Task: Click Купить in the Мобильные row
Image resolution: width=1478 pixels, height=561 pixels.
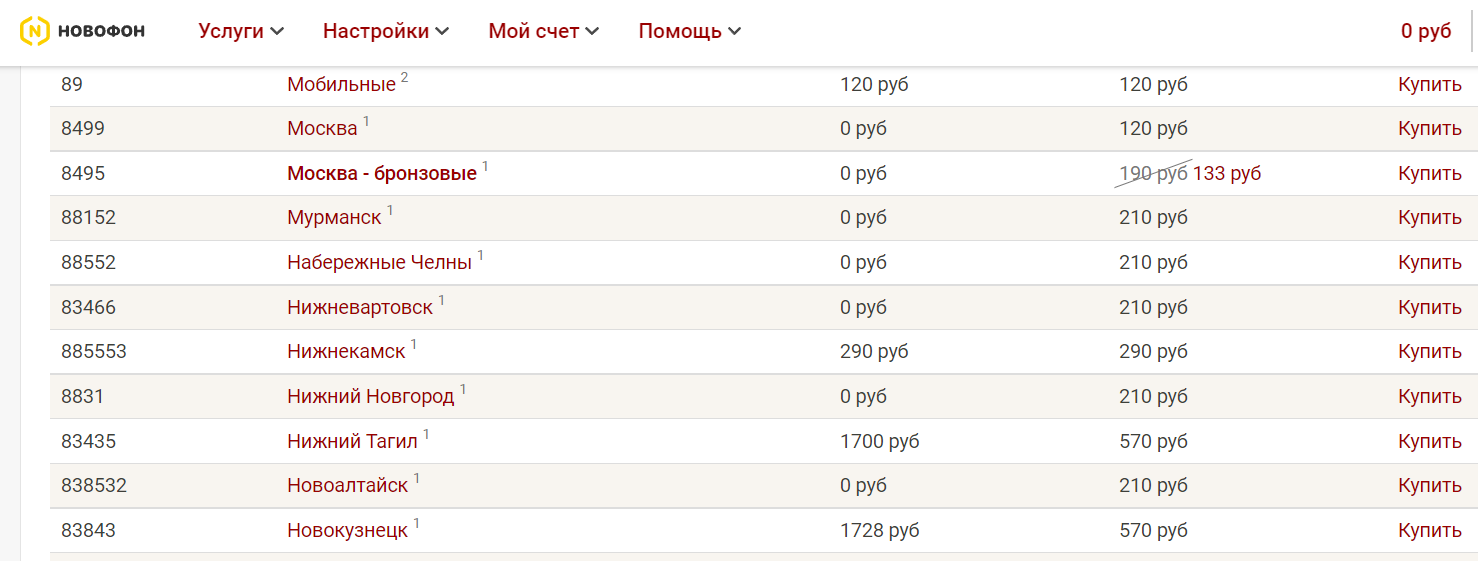Action: [1429, 85]
